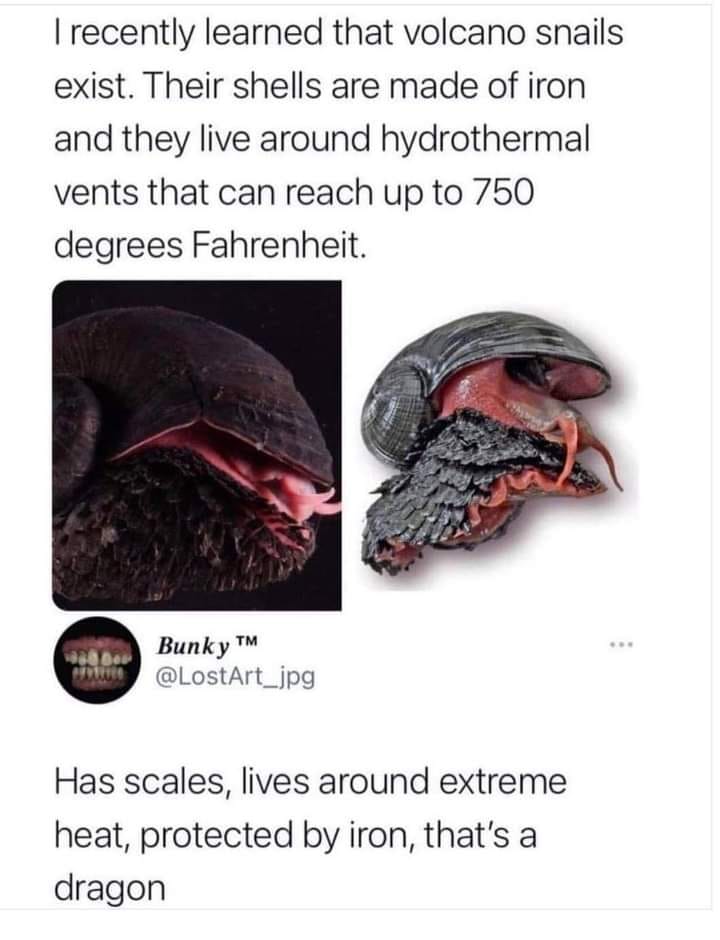Click the word 'dragon' at the bottom
This screenshot has height=940, width=720.
(x=110, y=888)
